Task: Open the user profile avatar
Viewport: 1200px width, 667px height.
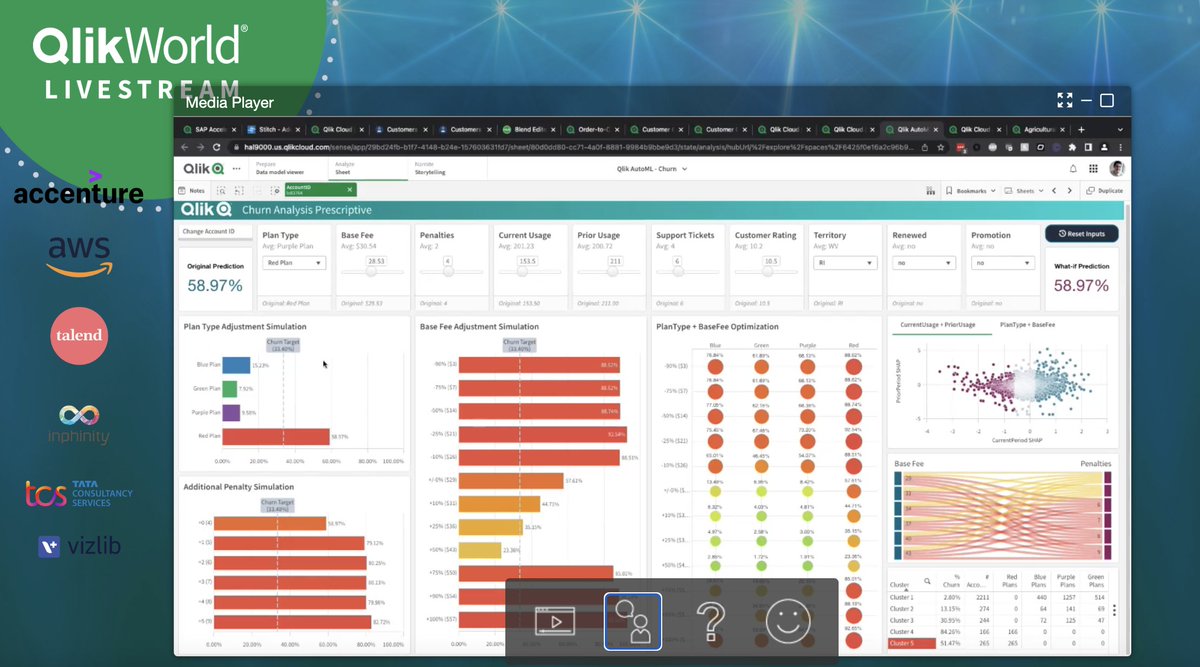Action: (x=1116, y=169)
